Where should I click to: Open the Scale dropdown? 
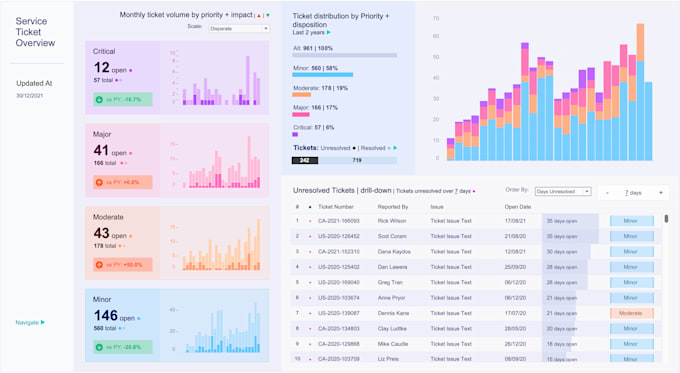[239, 29]
